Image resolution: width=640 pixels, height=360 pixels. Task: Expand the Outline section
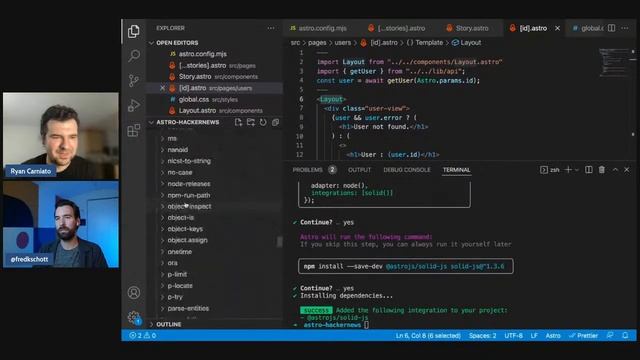point(168,324)
